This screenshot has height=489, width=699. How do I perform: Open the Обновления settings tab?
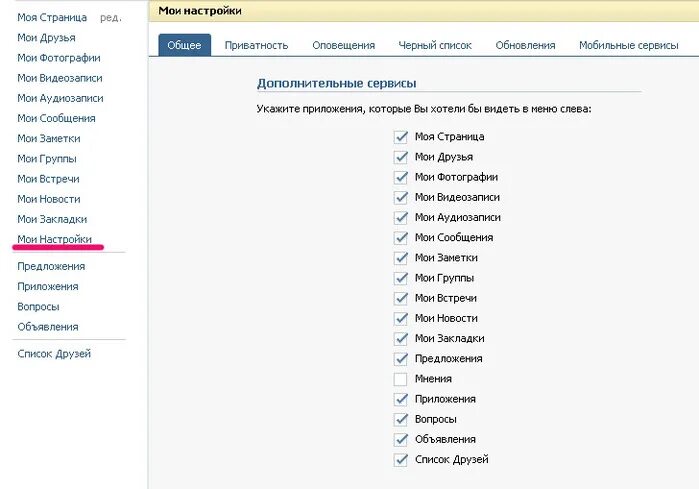[x=525, y=45]
